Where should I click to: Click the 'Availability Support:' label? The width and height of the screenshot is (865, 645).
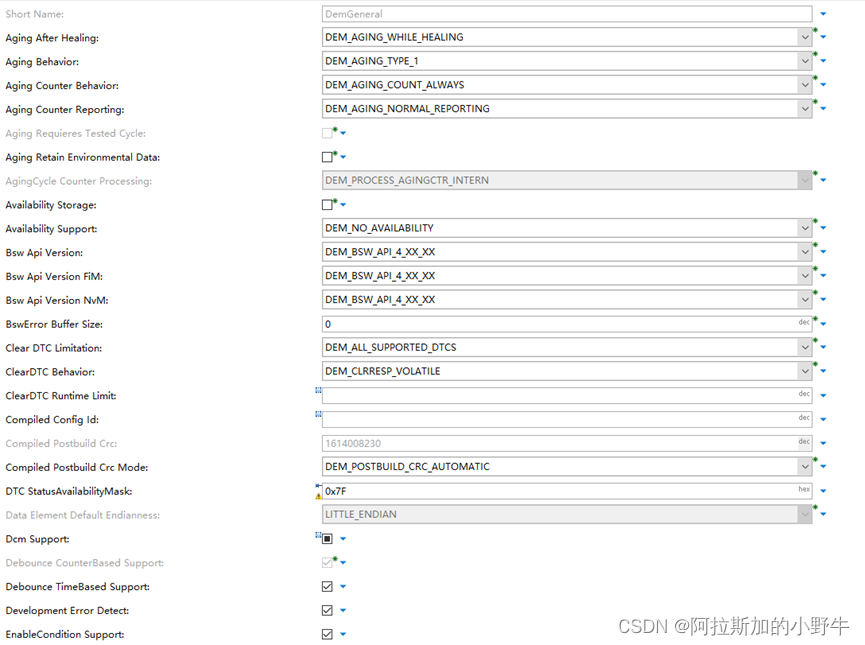coord(51,229)
